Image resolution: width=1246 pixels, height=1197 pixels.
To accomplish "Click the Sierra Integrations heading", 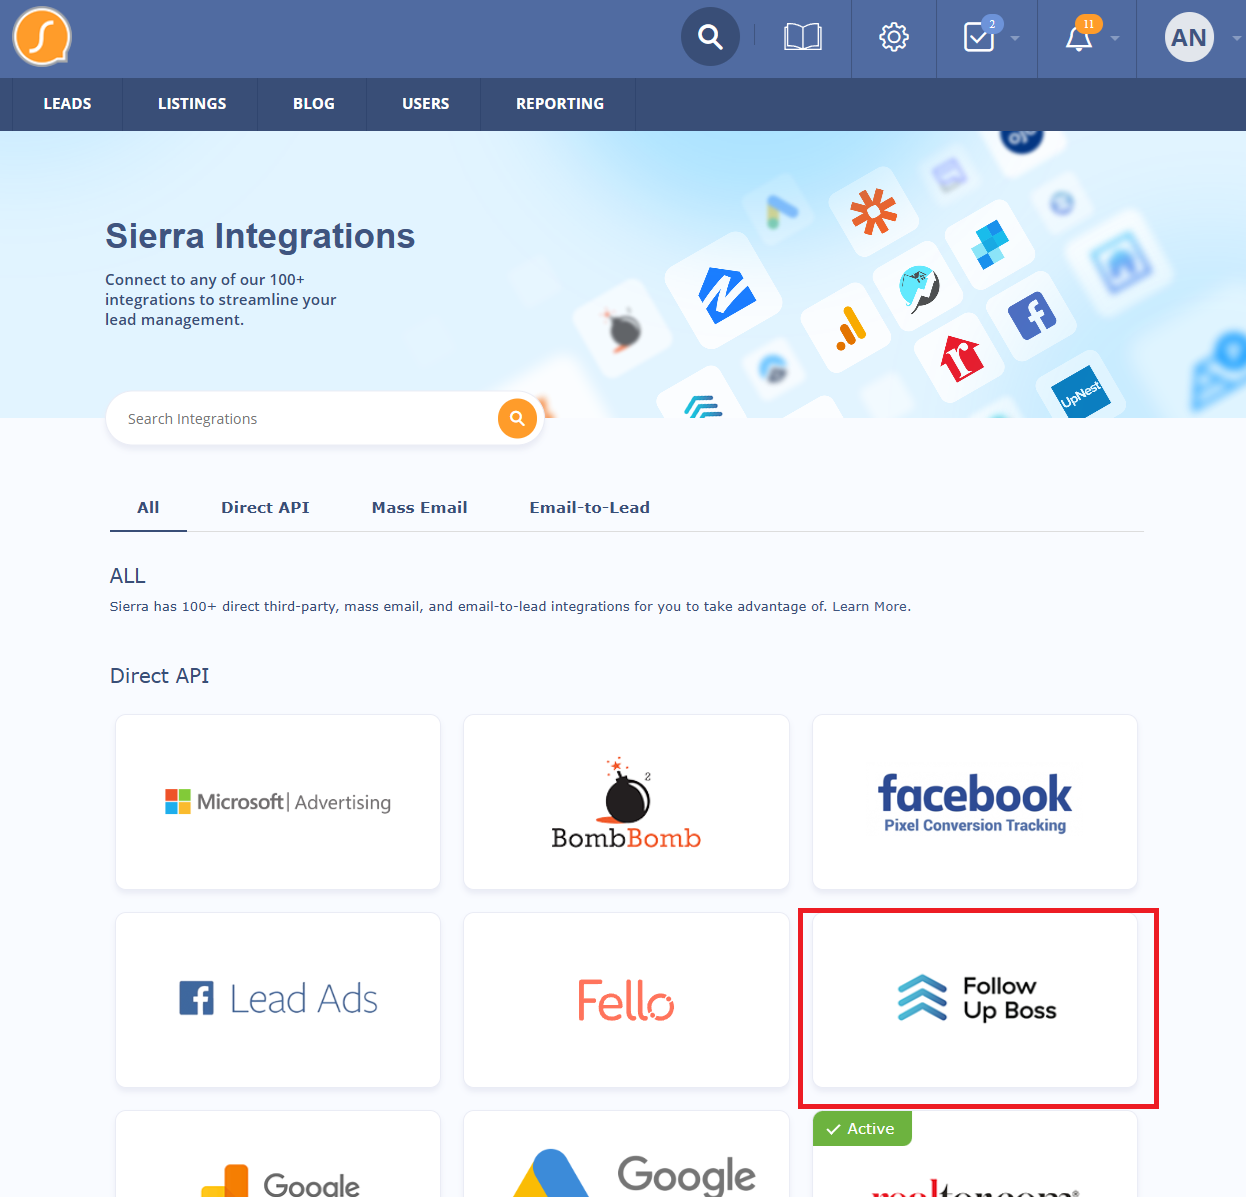I will pos(260,236).
